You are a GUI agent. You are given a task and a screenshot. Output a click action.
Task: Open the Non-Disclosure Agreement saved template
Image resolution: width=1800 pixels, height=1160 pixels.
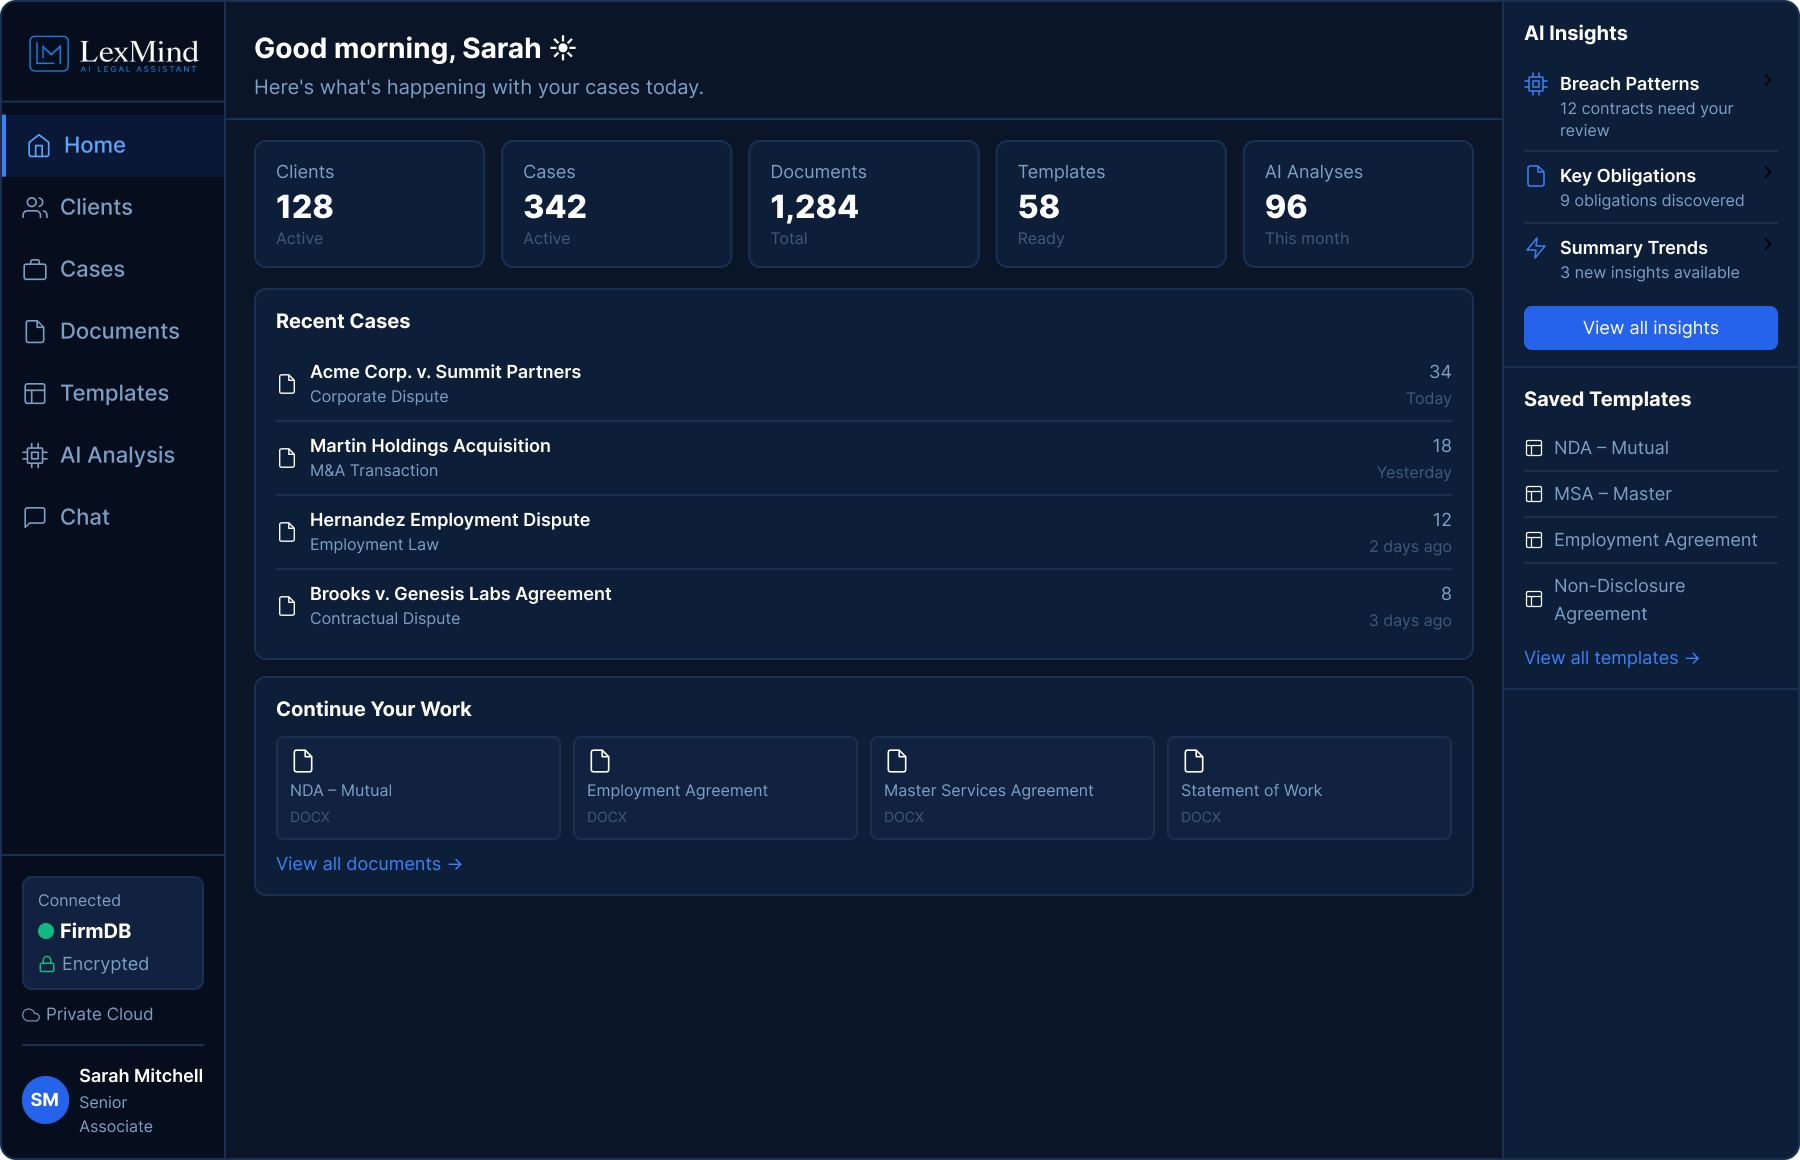tap(1650, 600)
